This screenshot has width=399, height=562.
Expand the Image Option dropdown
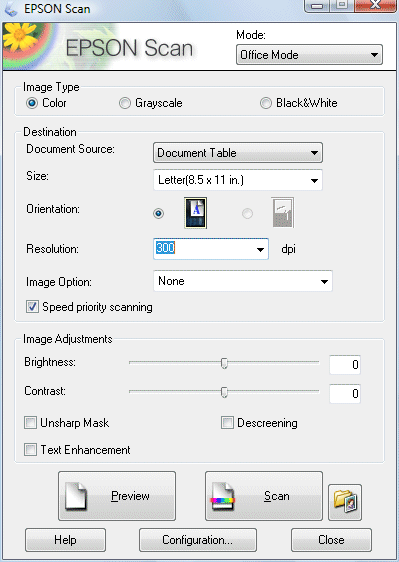click(243, 281)
